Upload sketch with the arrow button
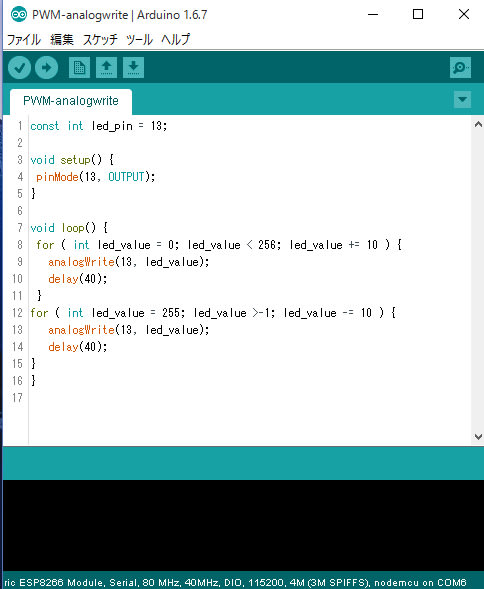484x589 pixels. point(47,68)
